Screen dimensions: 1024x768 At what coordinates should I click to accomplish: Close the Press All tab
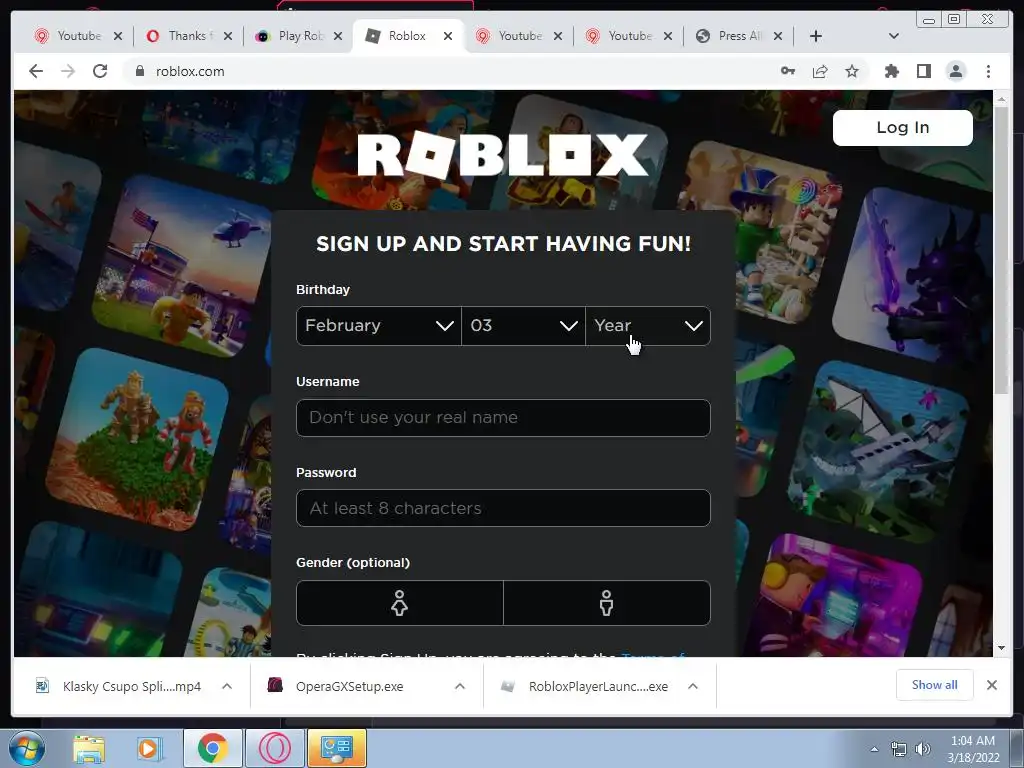pos(778,36)
